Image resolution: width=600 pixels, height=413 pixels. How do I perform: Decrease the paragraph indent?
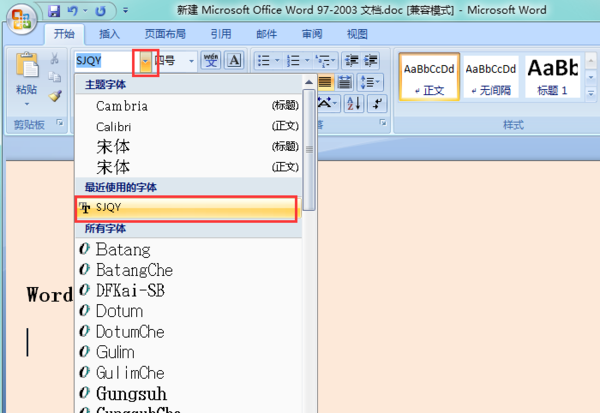tap(351, 60)
